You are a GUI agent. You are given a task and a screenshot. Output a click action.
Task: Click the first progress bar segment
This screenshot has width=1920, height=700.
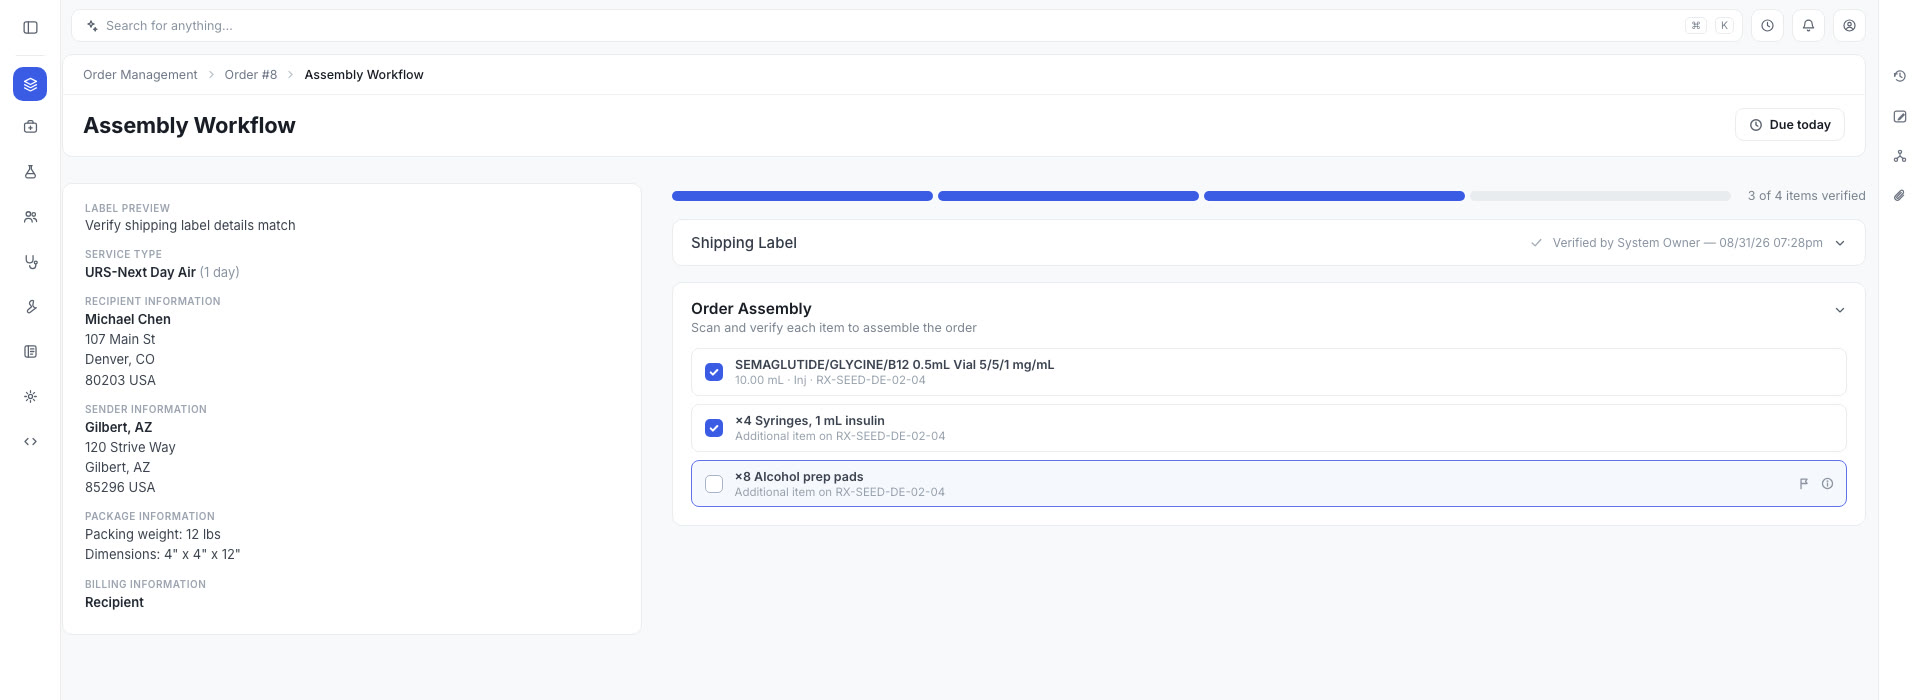[802, 196]
